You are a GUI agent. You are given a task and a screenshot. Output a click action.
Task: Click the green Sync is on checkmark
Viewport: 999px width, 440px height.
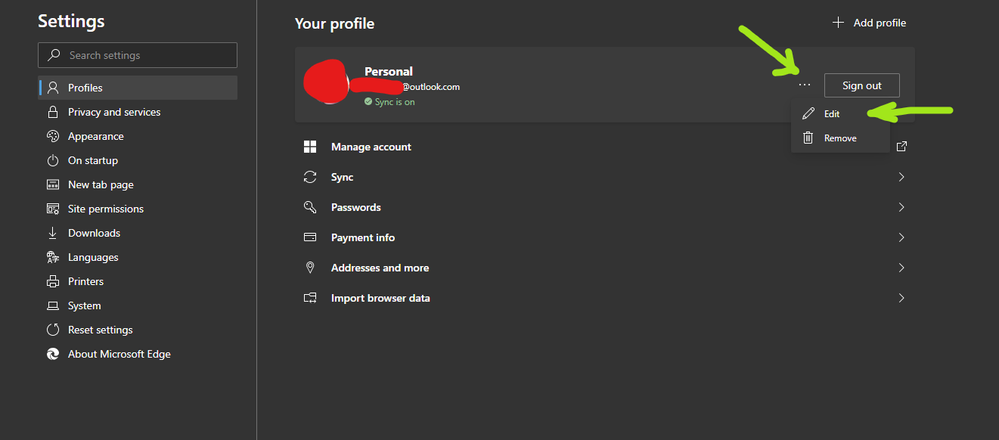(x=368, y=101)
